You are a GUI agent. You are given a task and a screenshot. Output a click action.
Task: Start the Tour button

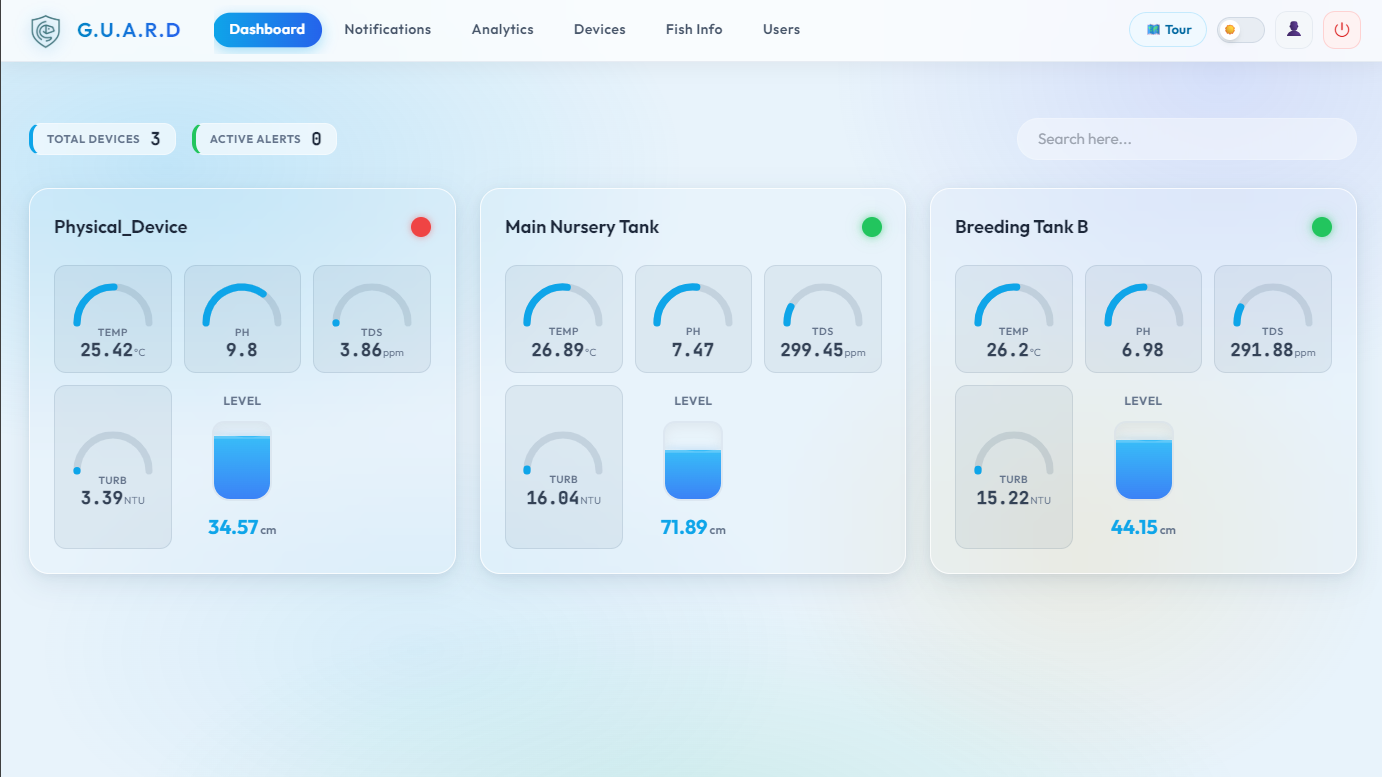coord(1168,30)
